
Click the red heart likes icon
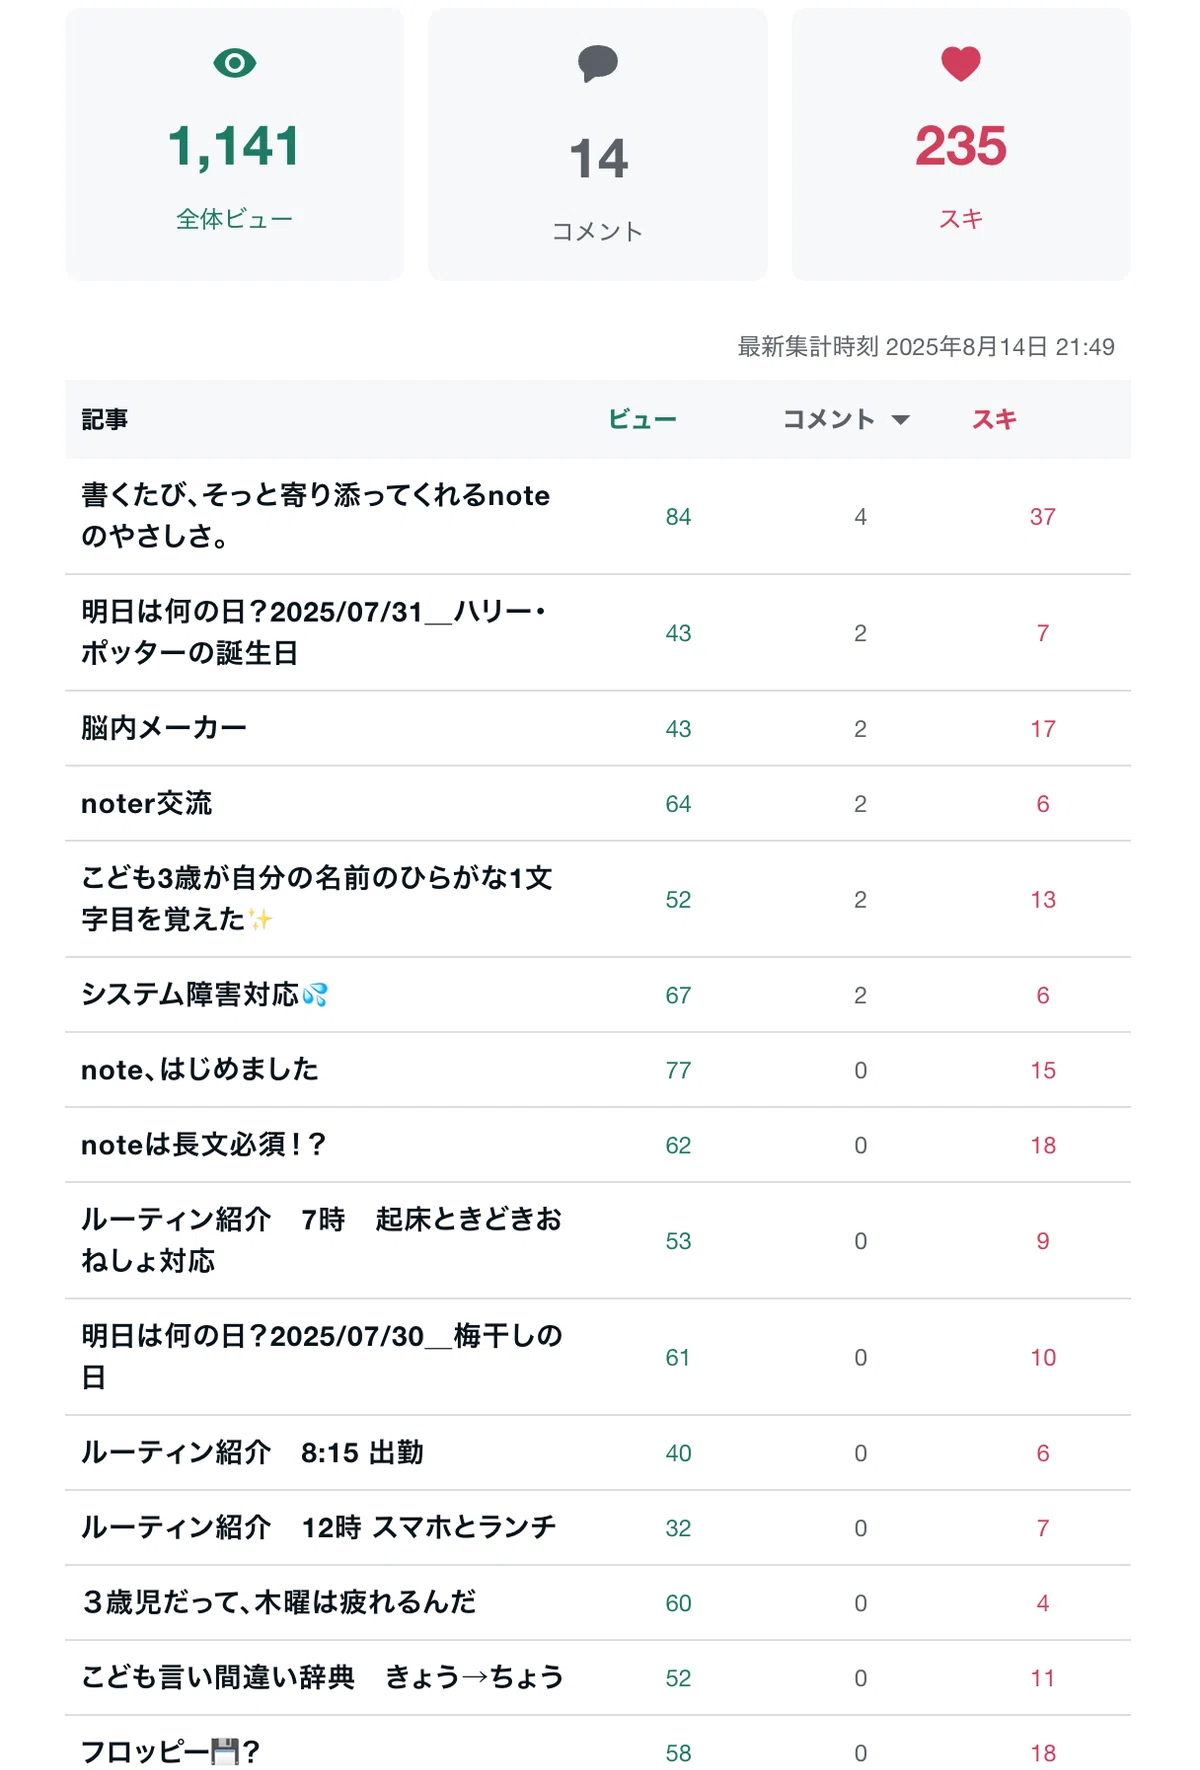(x=961, y=64)
